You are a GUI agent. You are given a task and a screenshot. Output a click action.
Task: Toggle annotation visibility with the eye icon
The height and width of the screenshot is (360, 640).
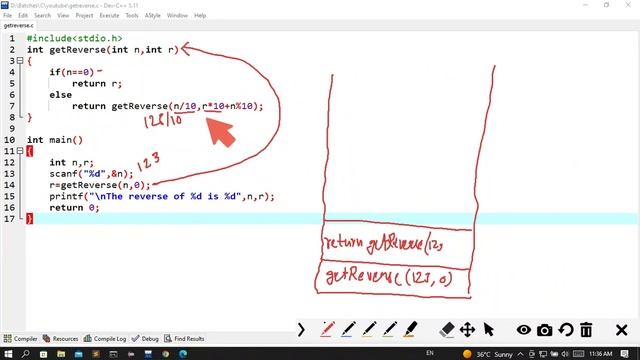coord(524,329)
